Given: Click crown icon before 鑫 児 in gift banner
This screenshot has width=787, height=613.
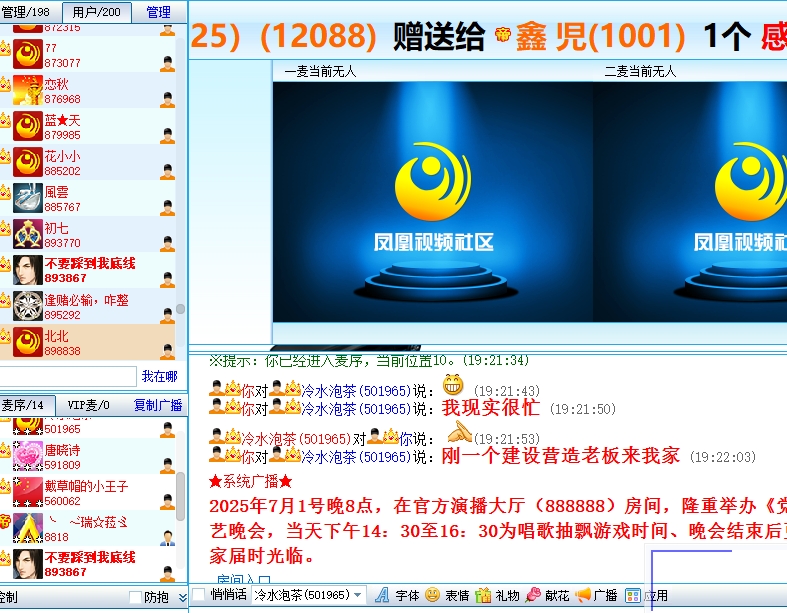Looking at the screenshot, I should point(502,35).
